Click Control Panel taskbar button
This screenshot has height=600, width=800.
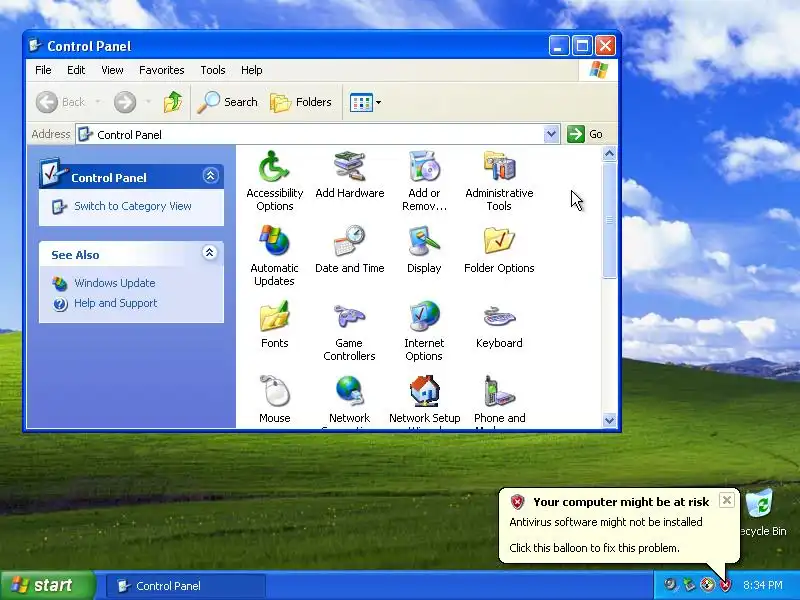[185, 586]
